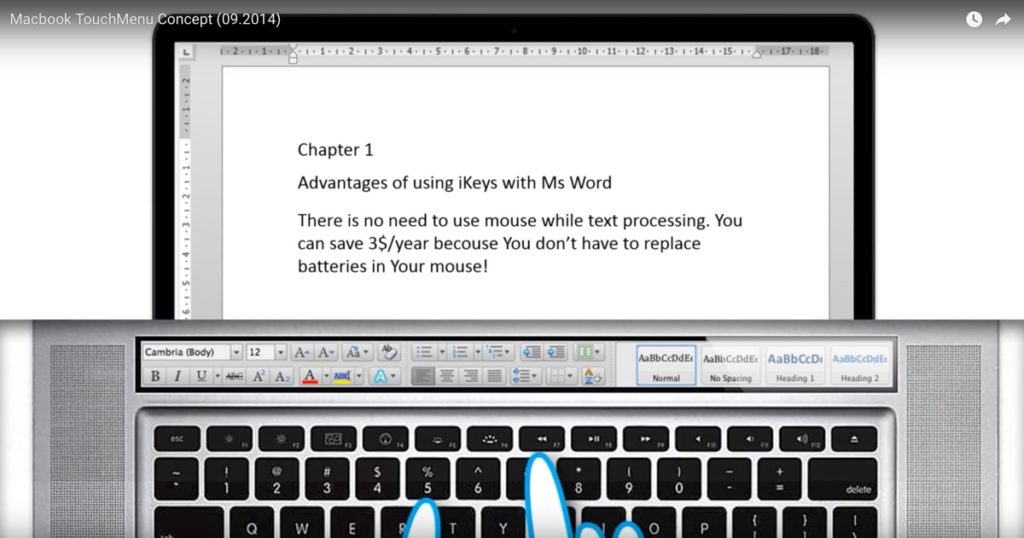
Task: Click the F7 rewind key
Action: tap(541, 439)
